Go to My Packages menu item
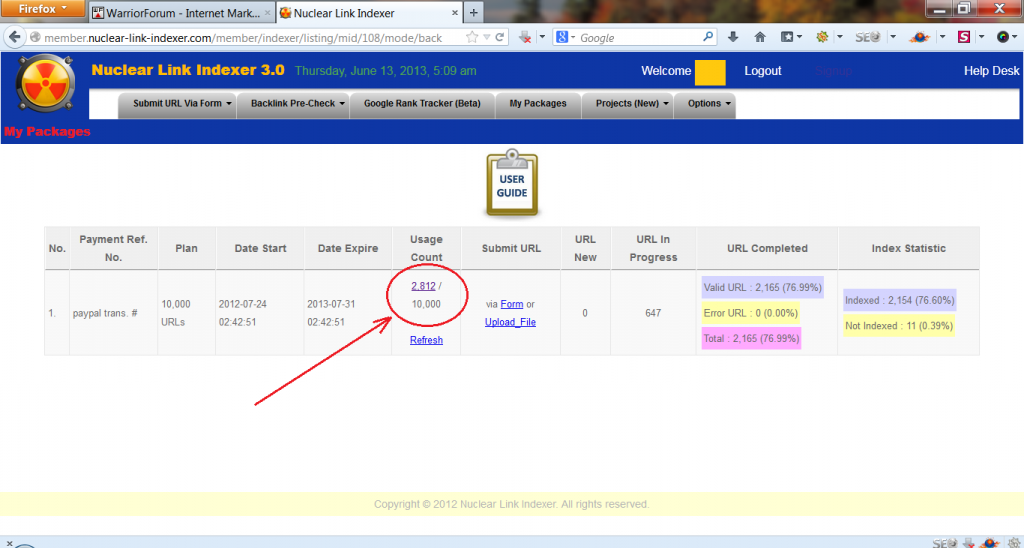This screenshot has height=548, width=1024. pyautogui.click(x=537, y=104)
